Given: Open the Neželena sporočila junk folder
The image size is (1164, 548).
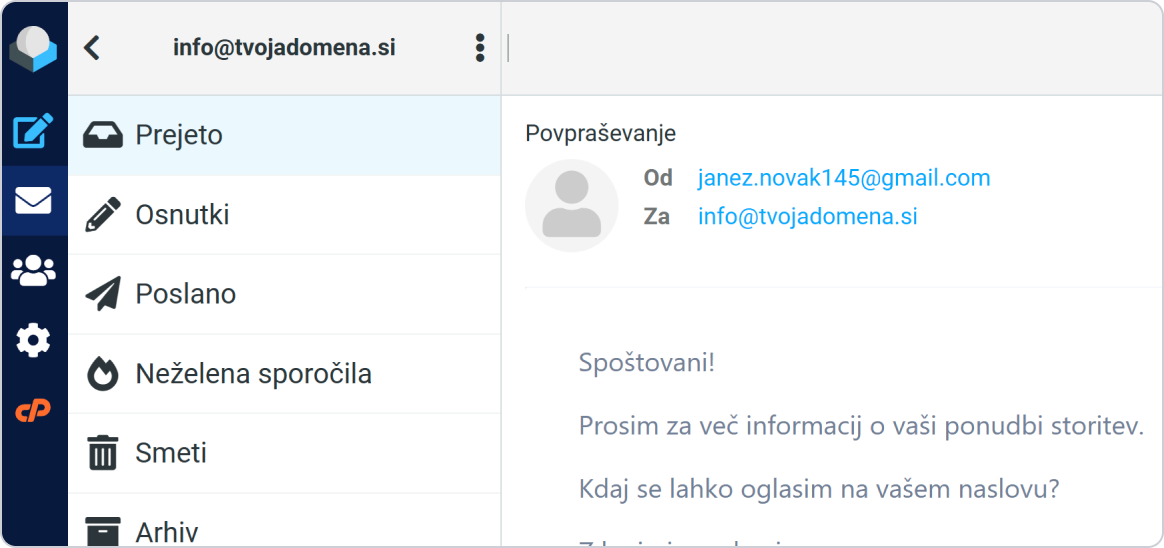Looking at the screenshot, I should click(x=284, y=374).
